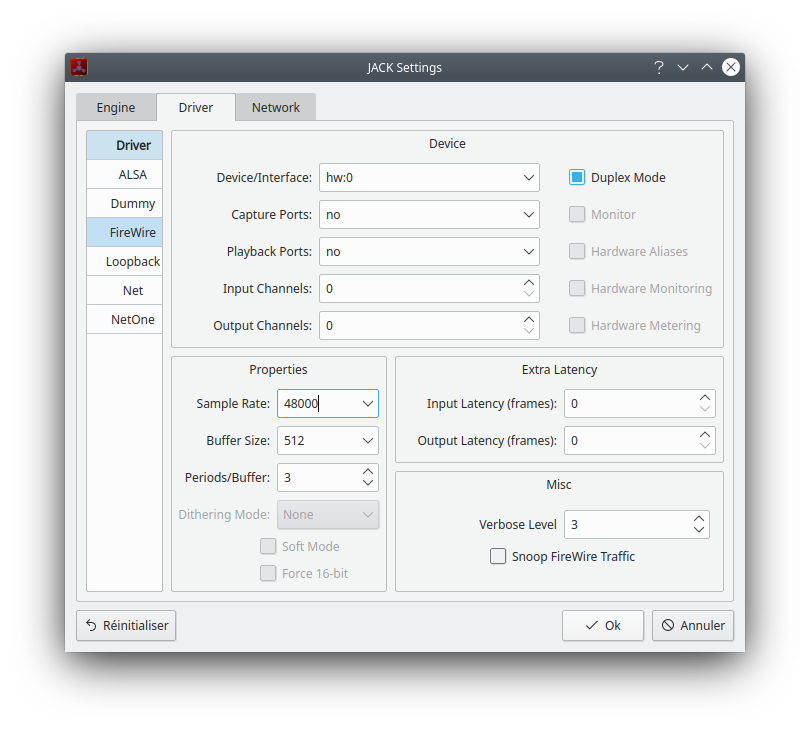
Task: Increase Output Channels with up arrow
Action: click(528, 320)
